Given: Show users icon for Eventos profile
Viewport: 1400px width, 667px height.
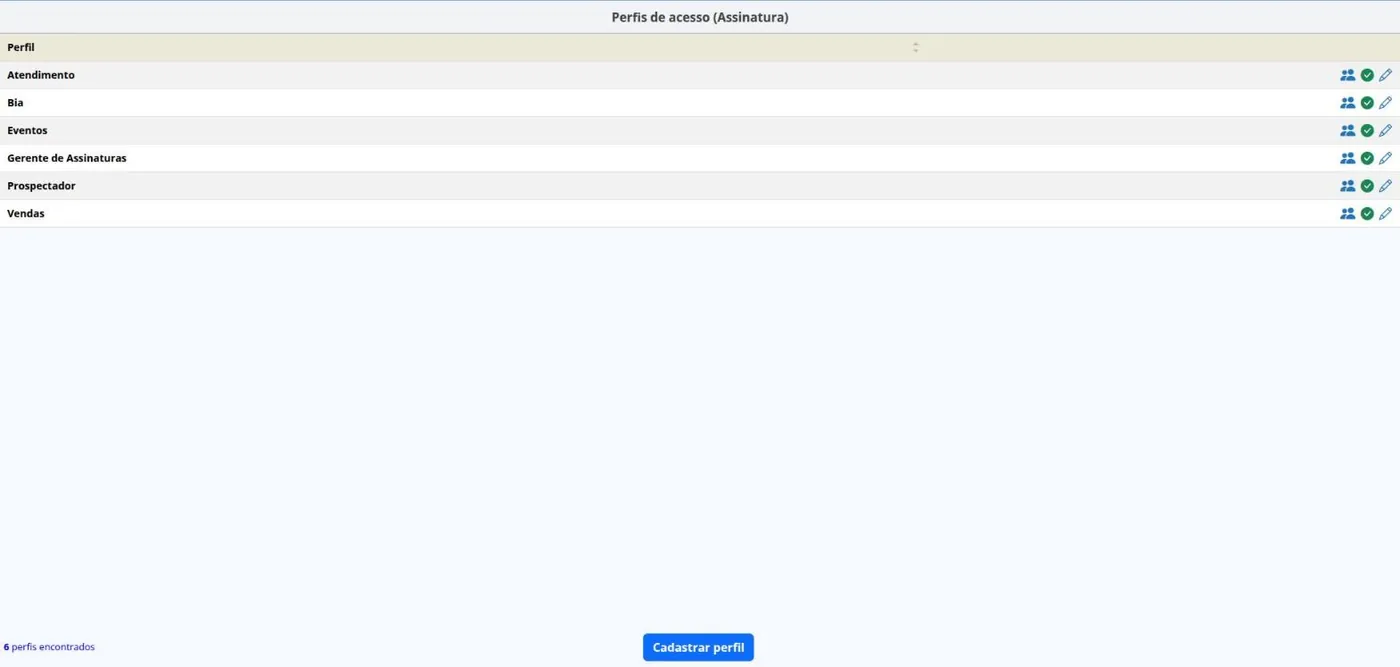Looking at the screenshot, I should pos(1348,130).
